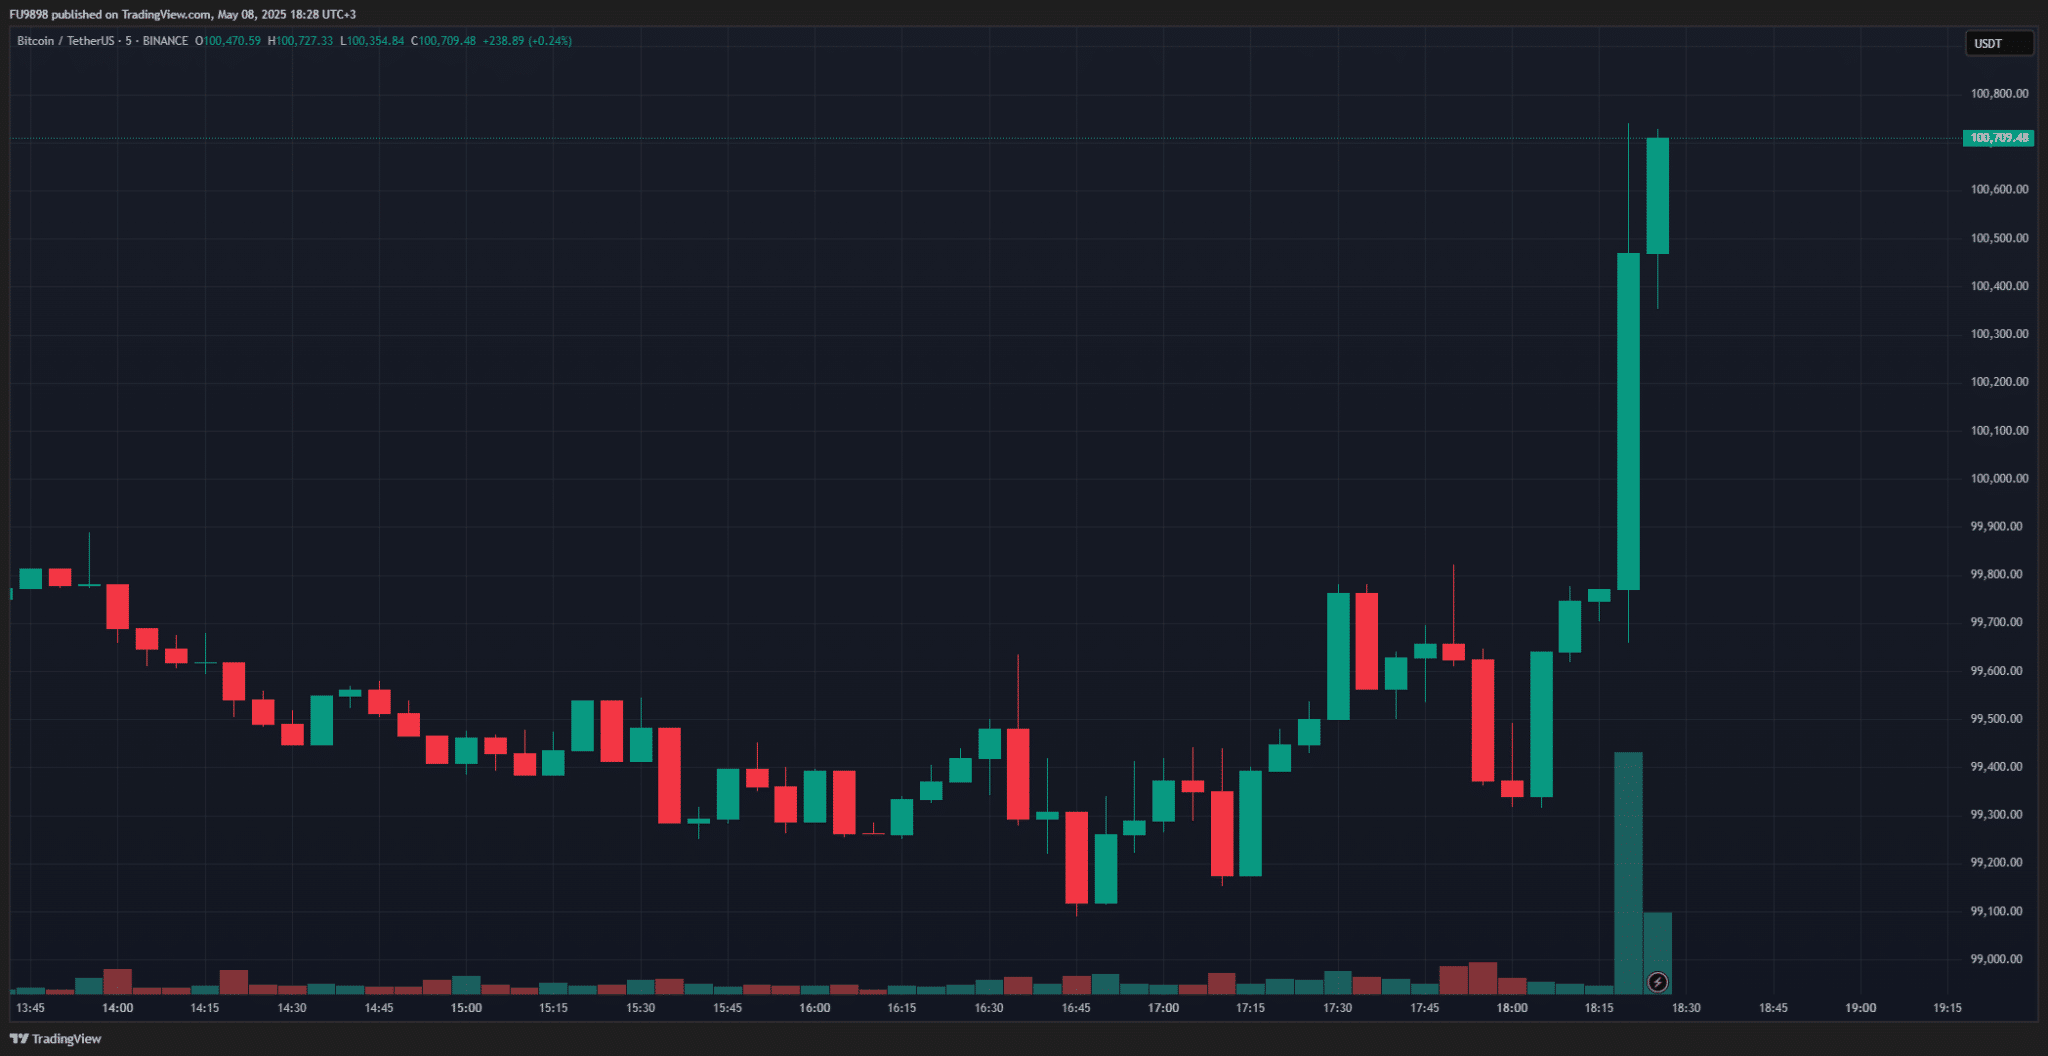Viewport: 2048px width, 1056px height.
Task: Click the BINANCE exchange label in header
Action: pyautogui.click(x=165, y=41)
